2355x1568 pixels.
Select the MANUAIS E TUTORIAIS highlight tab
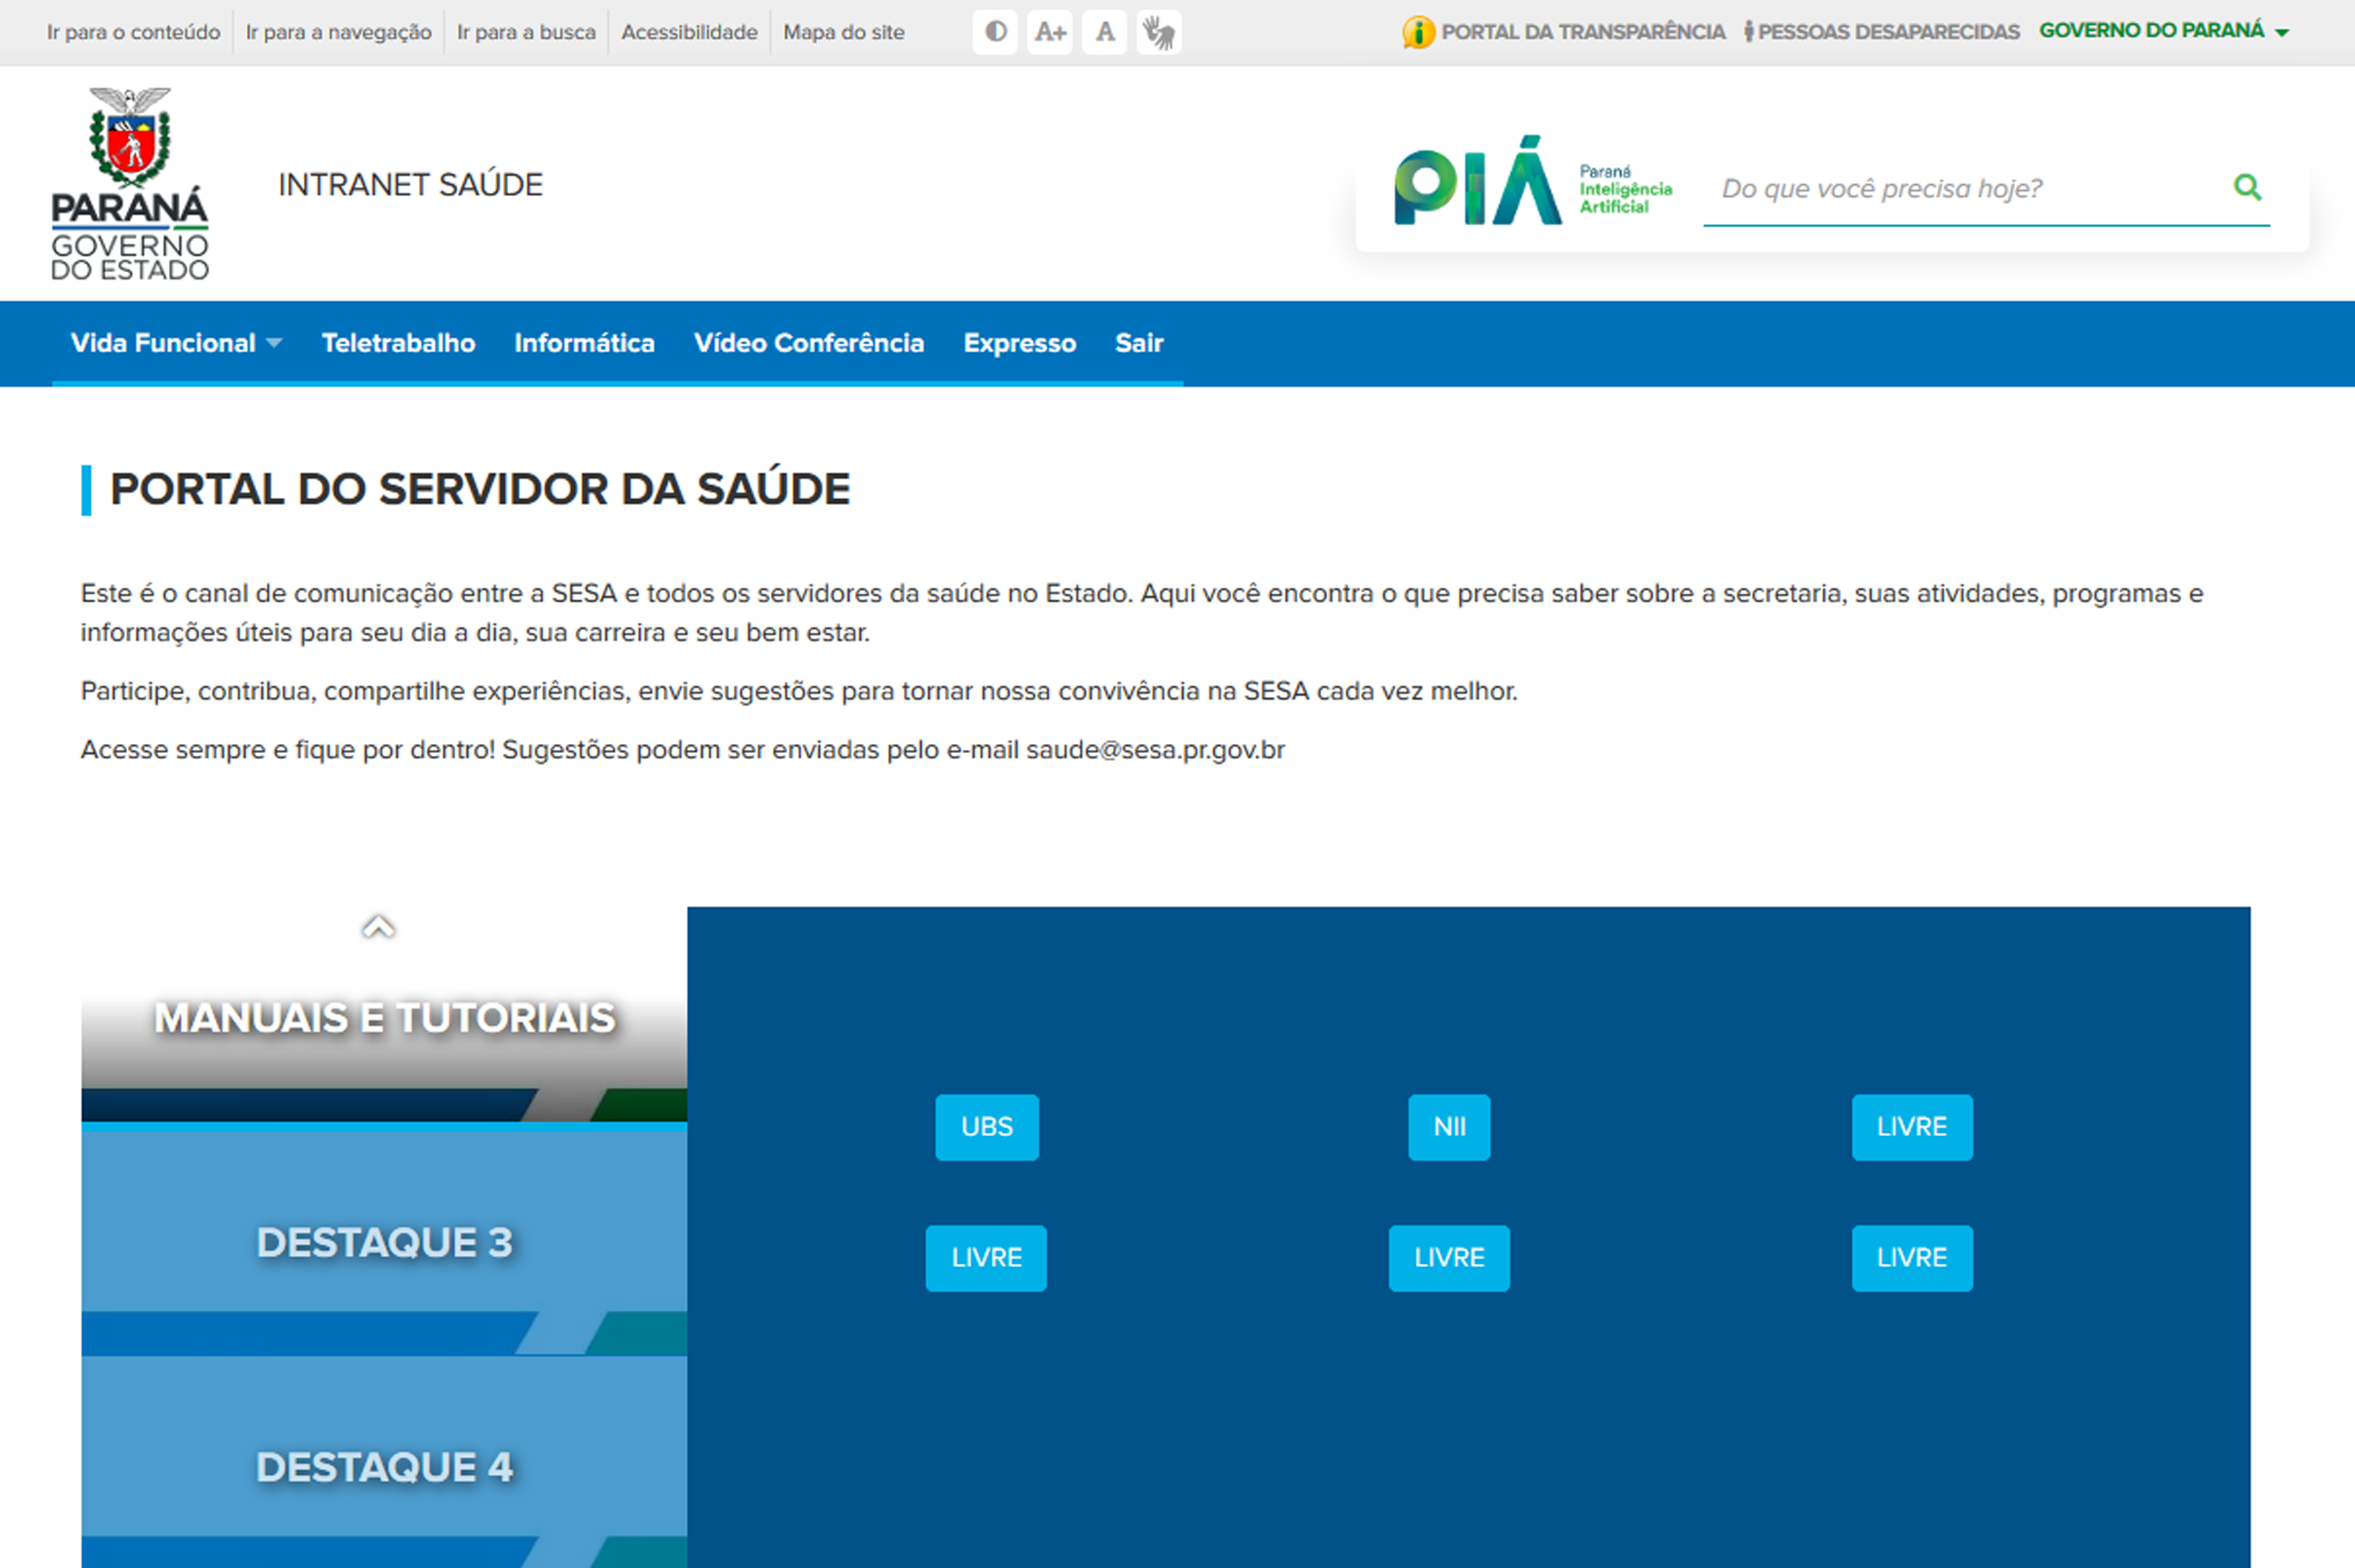coord(384,1017)
